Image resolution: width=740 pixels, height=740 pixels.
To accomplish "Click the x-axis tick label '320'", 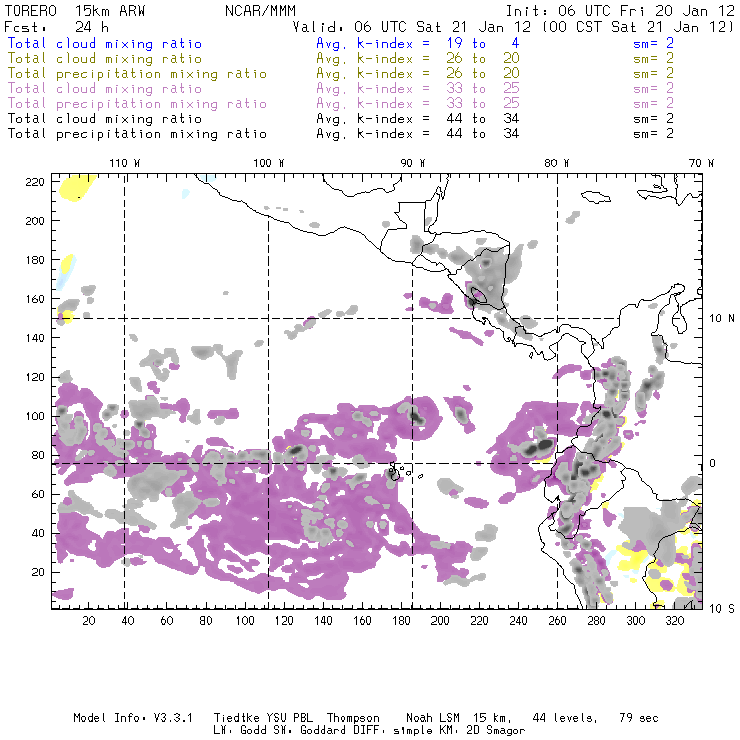I will [675, 621].
